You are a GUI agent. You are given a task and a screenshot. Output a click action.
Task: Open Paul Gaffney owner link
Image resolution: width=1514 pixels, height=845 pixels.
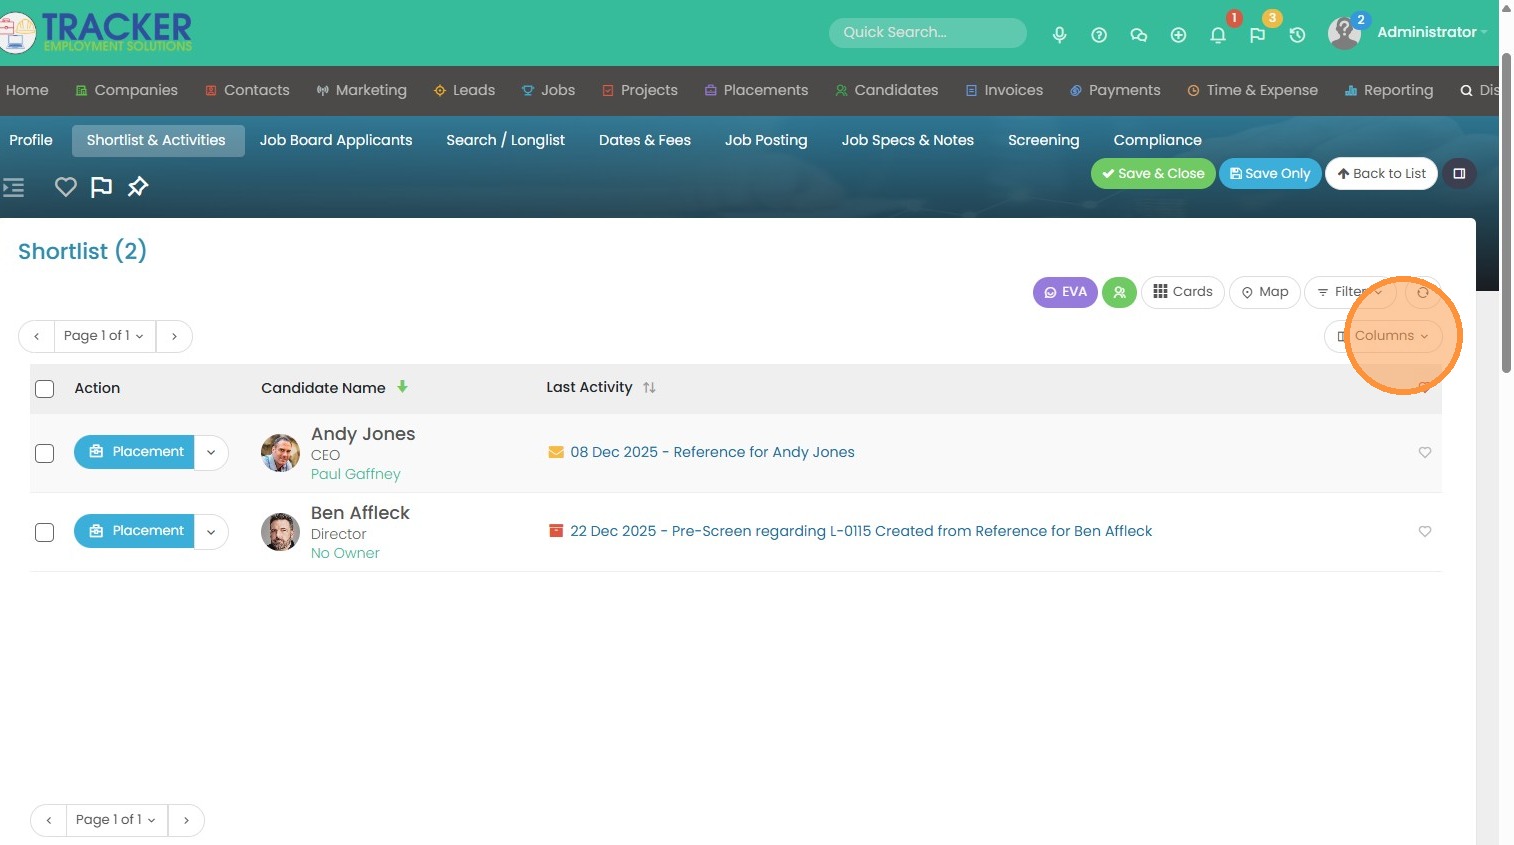coord(356,474)
